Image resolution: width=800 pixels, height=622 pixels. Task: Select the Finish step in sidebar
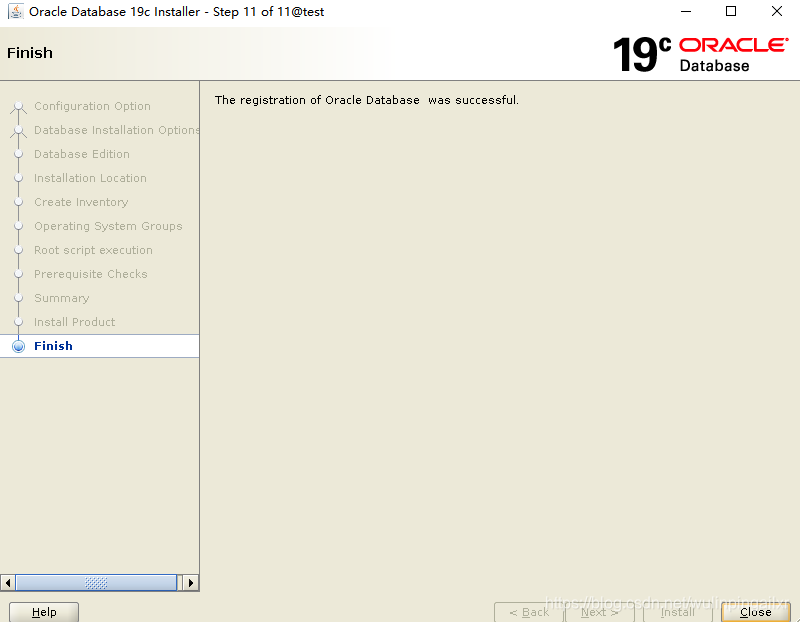[99, 346]
